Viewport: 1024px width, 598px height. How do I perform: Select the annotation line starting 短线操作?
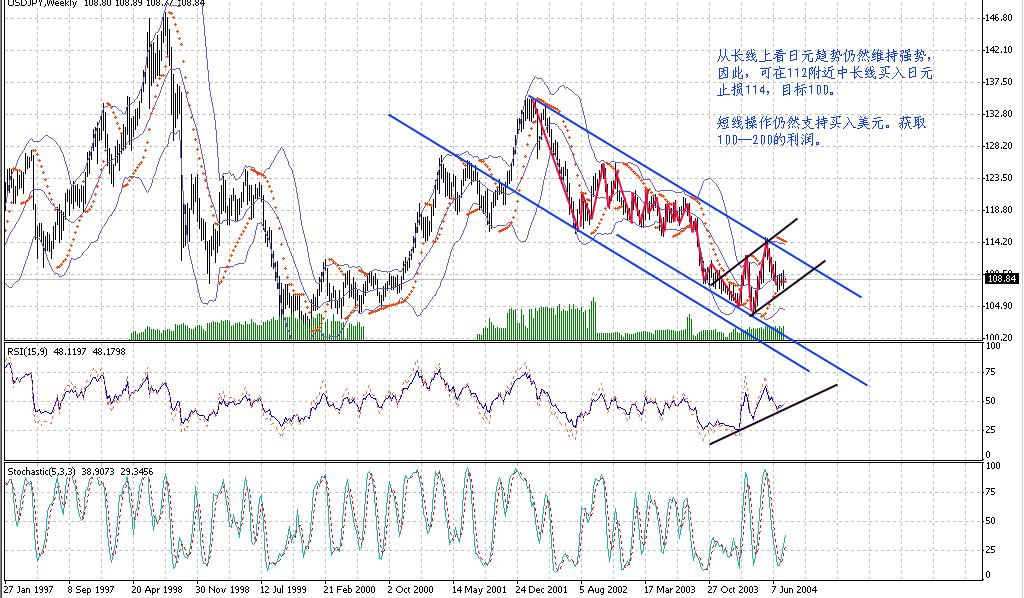click(x=822, y=123)
